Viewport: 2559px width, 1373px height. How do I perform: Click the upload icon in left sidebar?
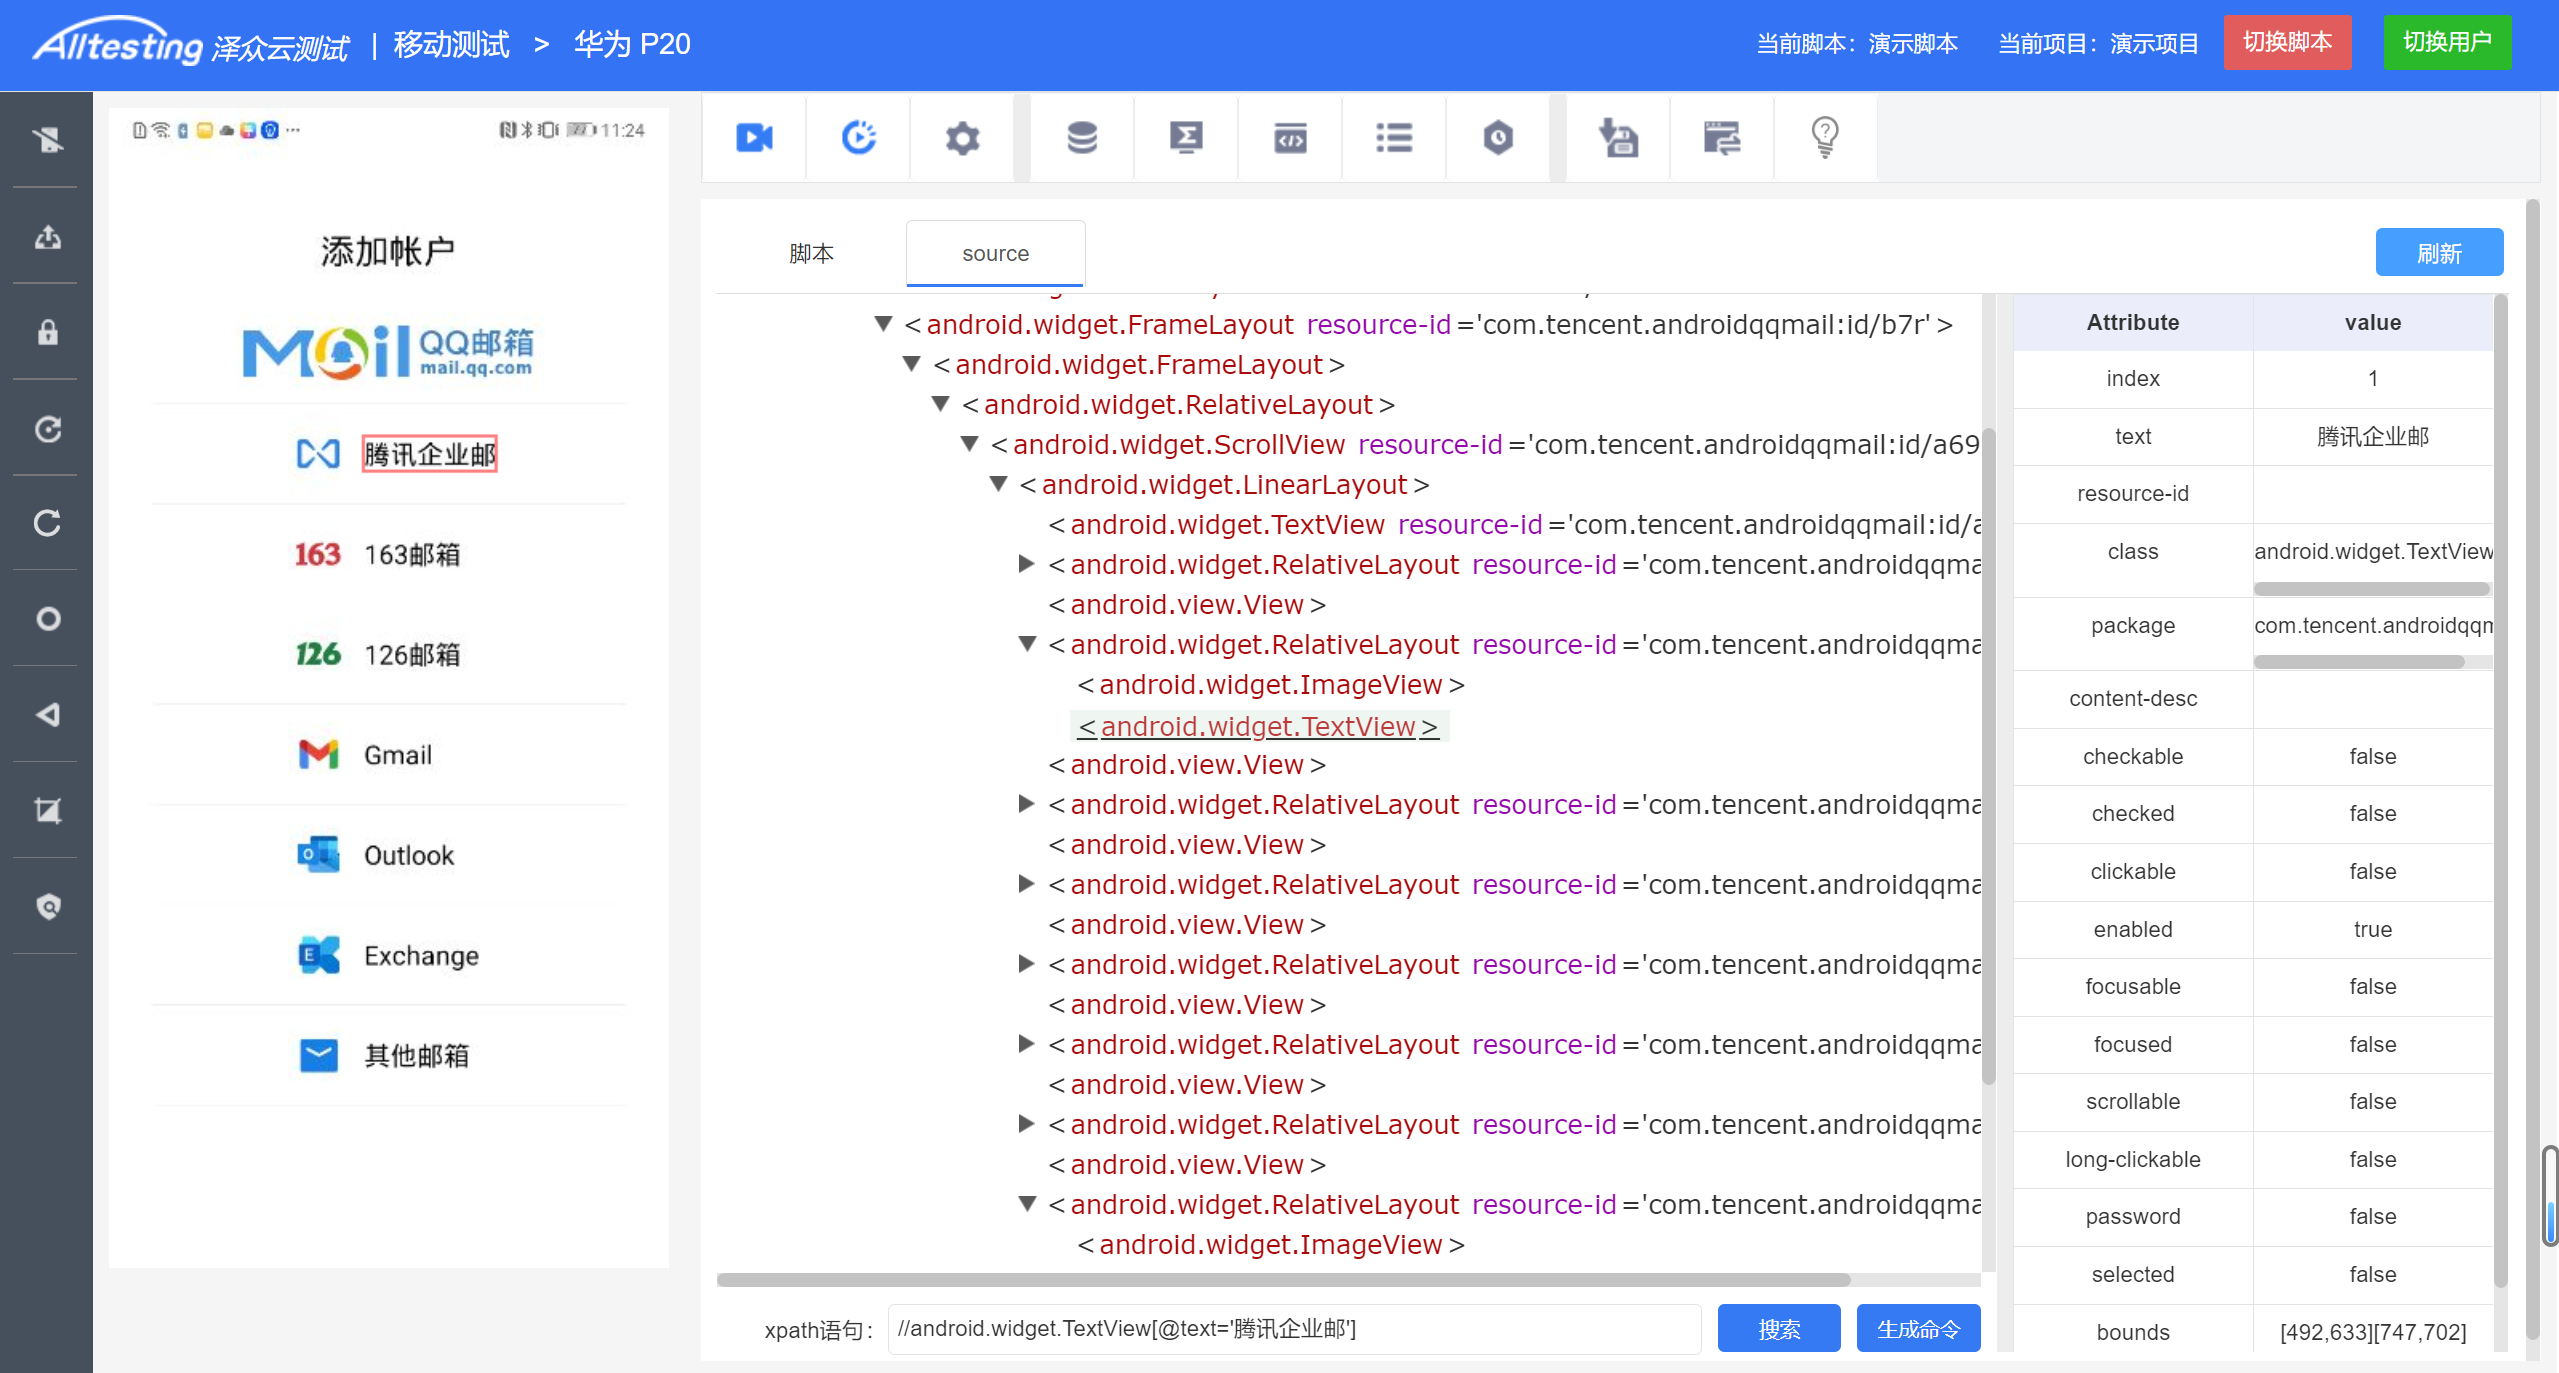(47, 236)
